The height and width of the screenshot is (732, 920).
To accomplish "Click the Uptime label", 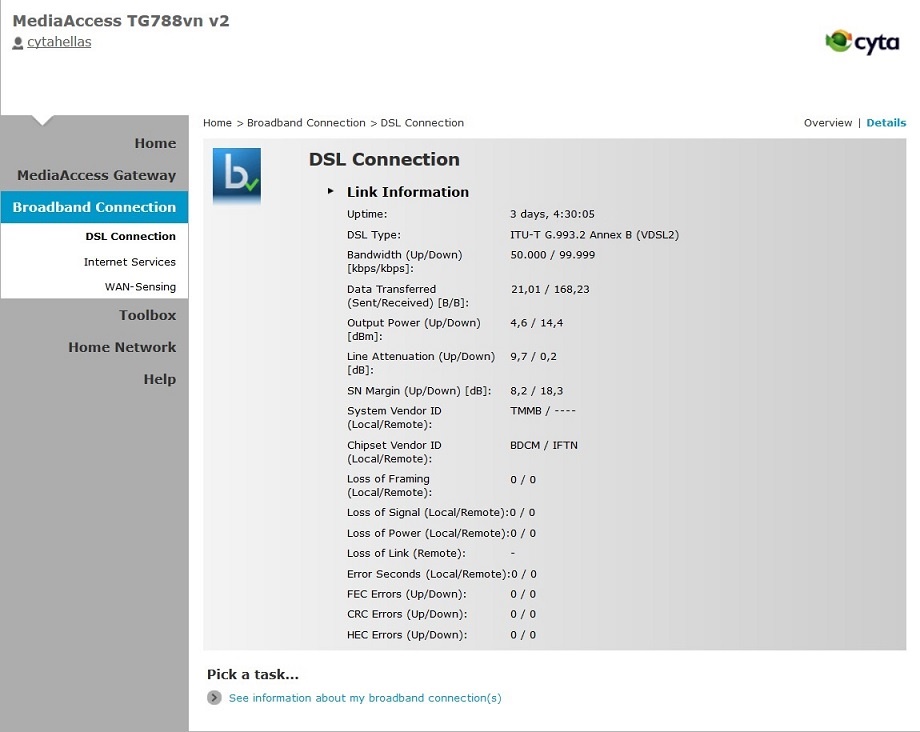I will (367, 215).
